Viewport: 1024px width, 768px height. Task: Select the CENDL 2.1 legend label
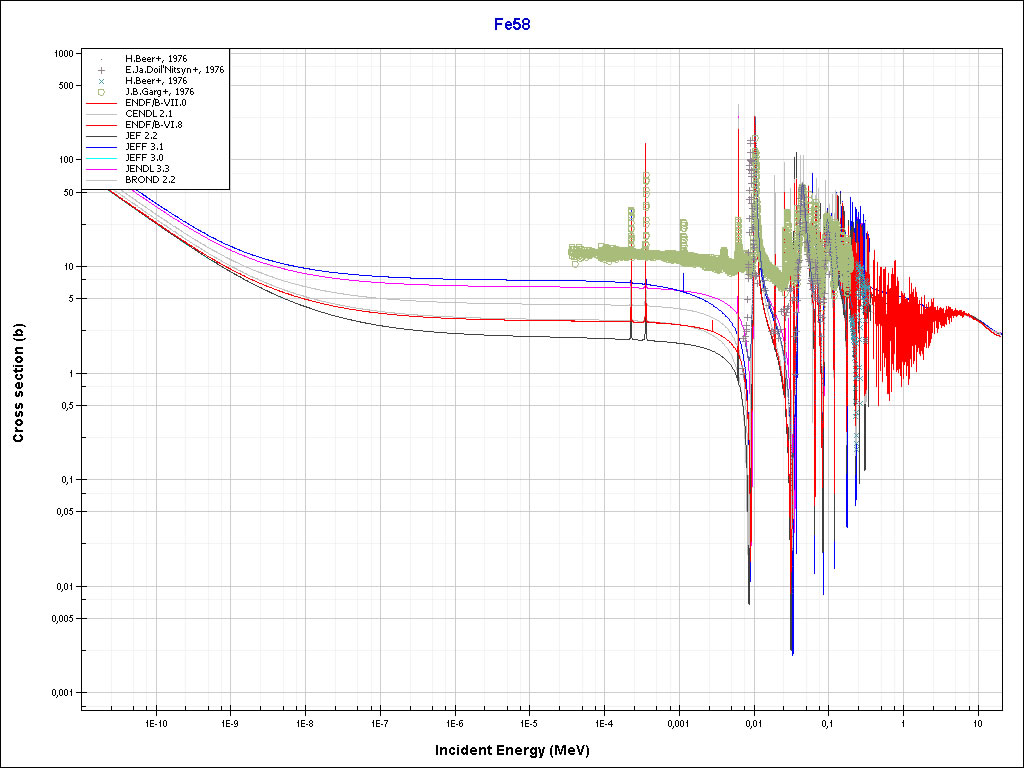tap(148, 114)
